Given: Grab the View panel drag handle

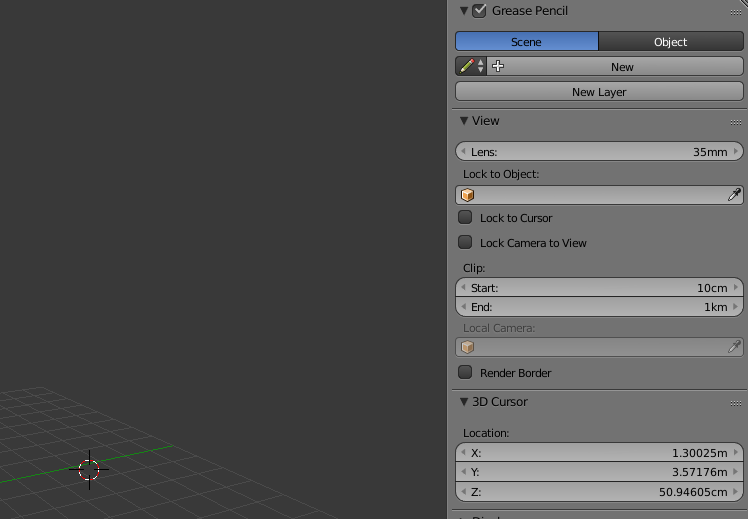Looking at the screenshot, I should point(736,123).
